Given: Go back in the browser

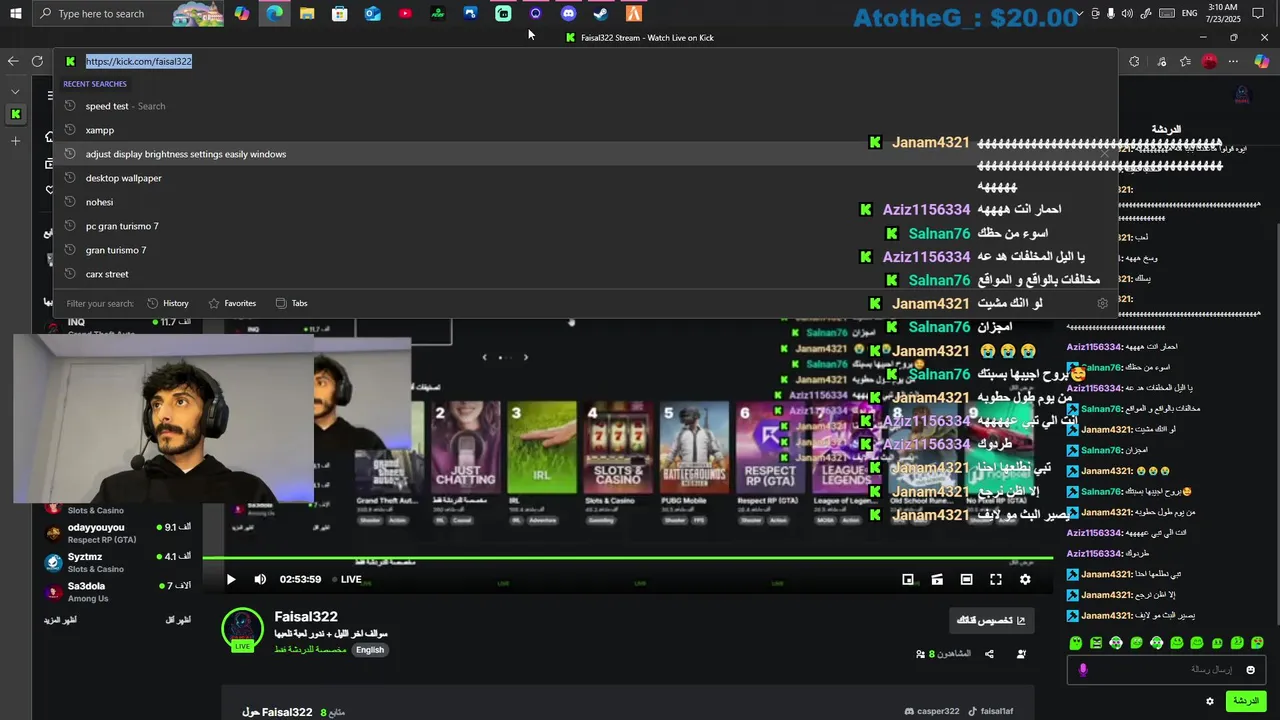Looking at the screenshot, I should pyautogui.click(x=13, y=61).
